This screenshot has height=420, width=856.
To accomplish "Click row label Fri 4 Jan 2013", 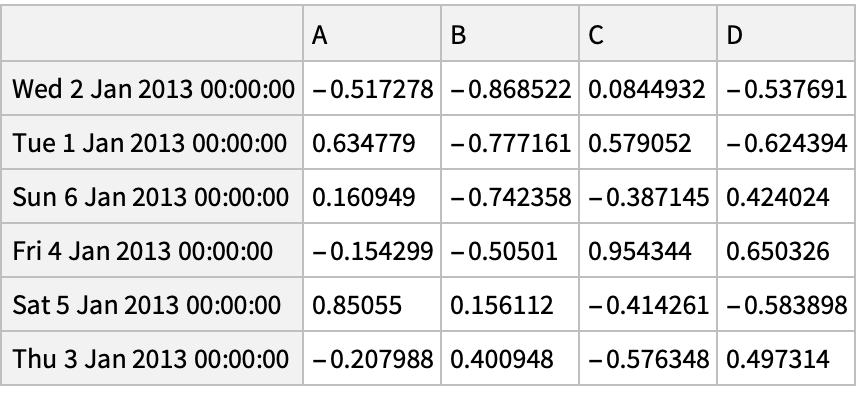I will point(153,250).
